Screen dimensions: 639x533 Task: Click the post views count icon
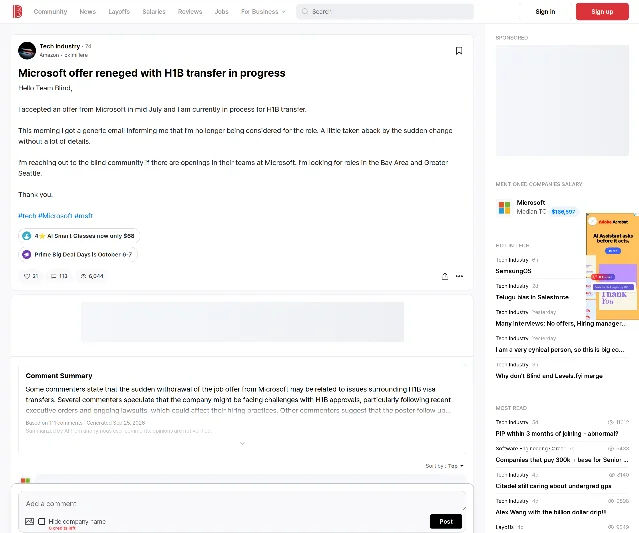84,276
